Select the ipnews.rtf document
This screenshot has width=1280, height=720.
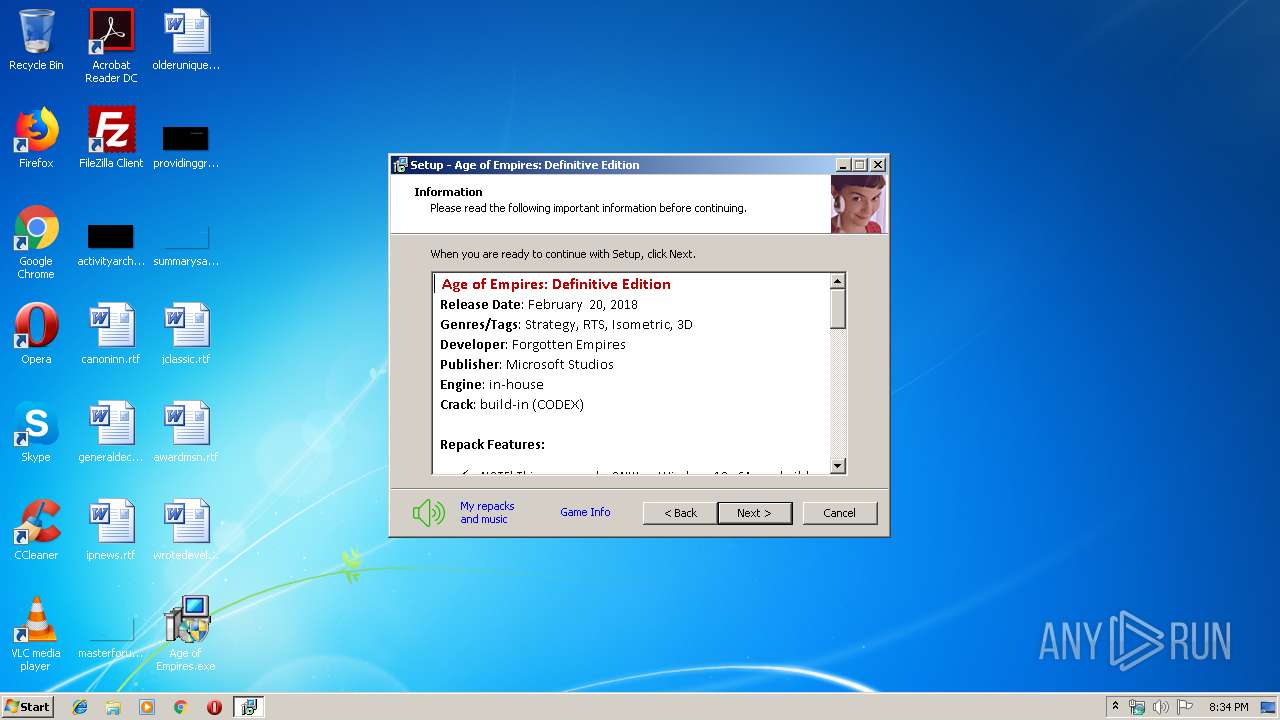pos(111,530)
